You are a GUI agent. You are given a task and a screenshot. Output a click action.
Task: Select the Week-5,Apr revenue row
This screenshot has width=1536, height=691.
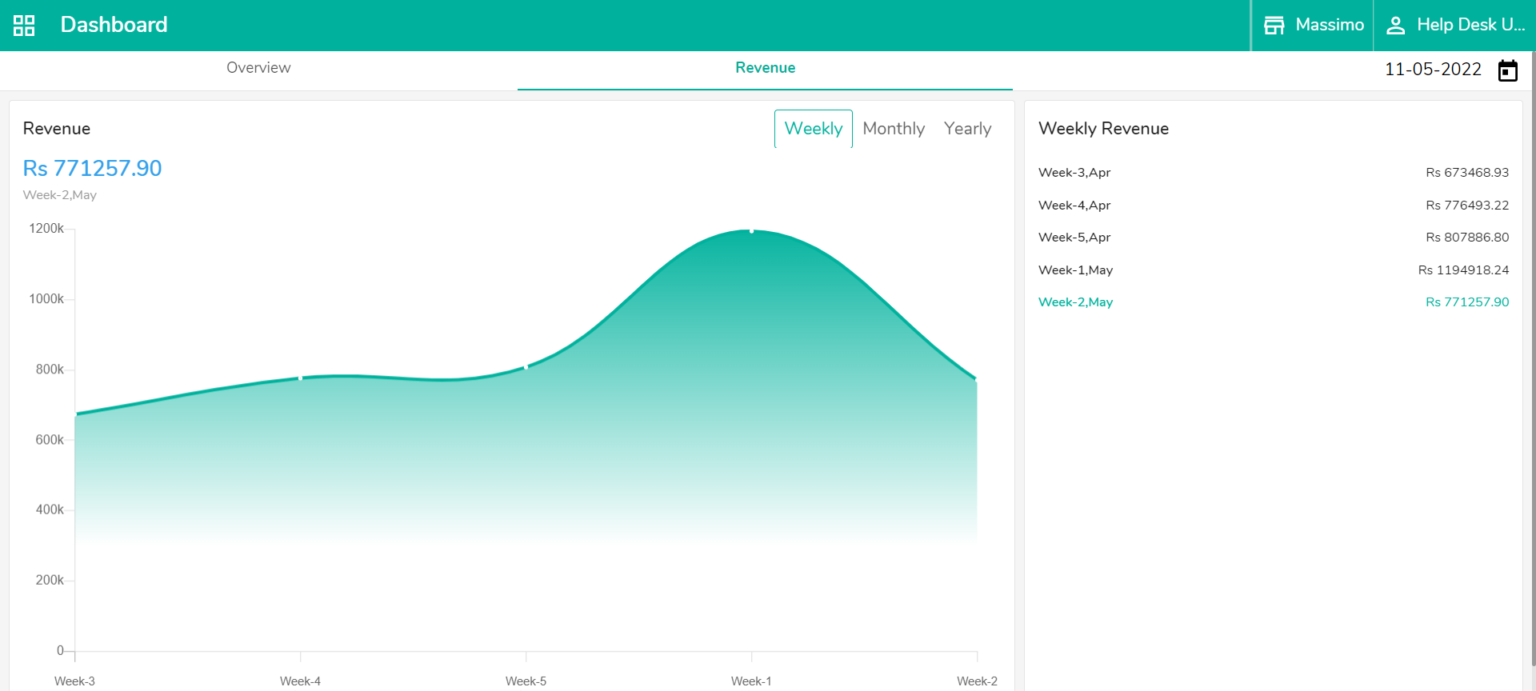[1273, 237]
